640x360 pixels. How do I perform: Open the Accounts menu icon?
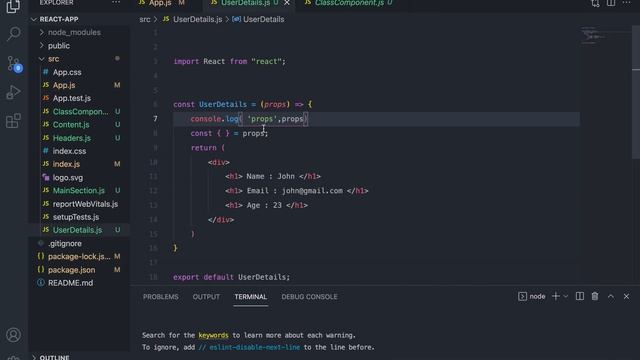click(13, 335)
